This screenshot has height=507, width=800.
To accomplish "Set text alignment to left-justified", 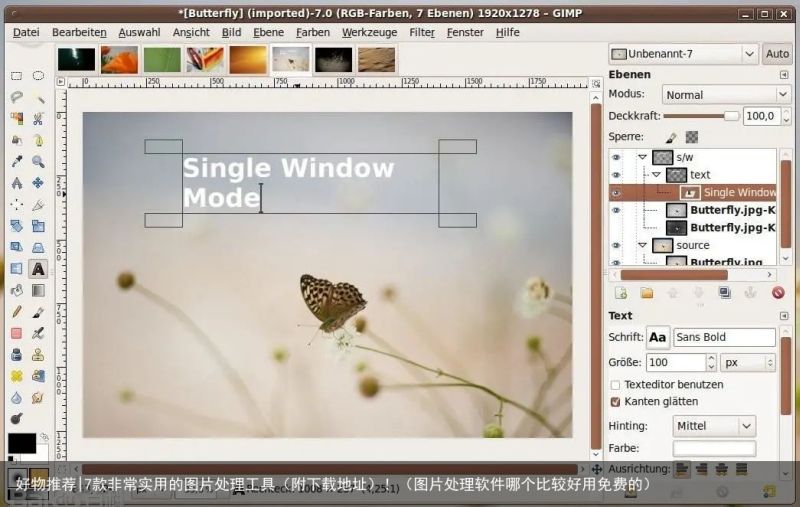I will 682,468.
